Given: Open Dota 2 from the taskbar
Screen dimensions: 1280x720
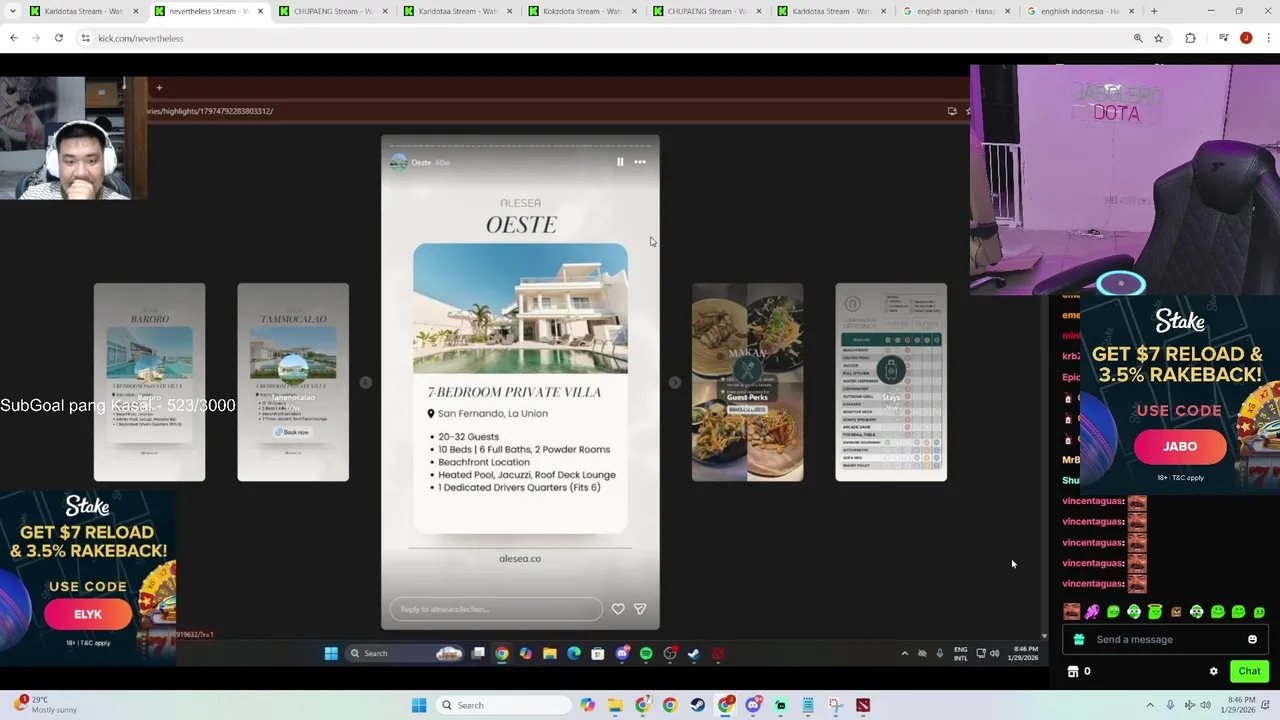Looking at the screenshot, I should [x=863, y=705].
